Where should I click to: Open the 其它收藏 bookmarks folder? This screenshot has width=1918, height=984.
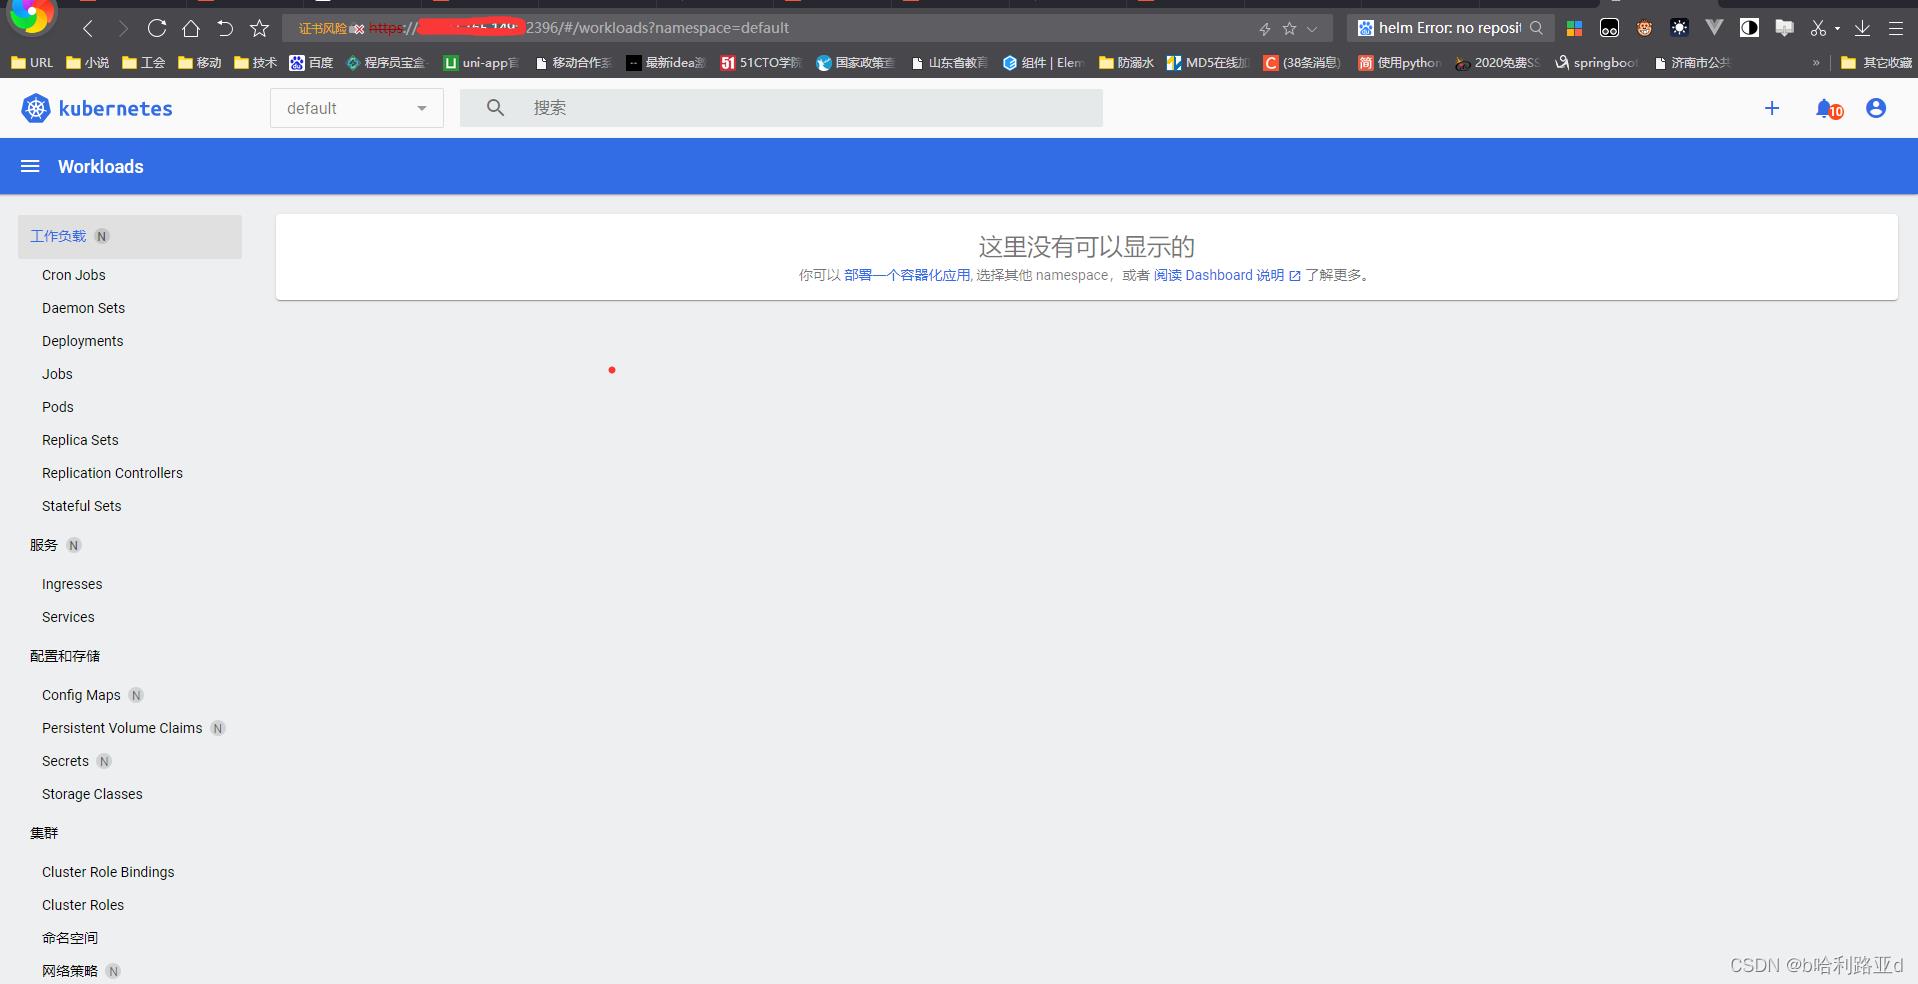[x=1876, y=62]
